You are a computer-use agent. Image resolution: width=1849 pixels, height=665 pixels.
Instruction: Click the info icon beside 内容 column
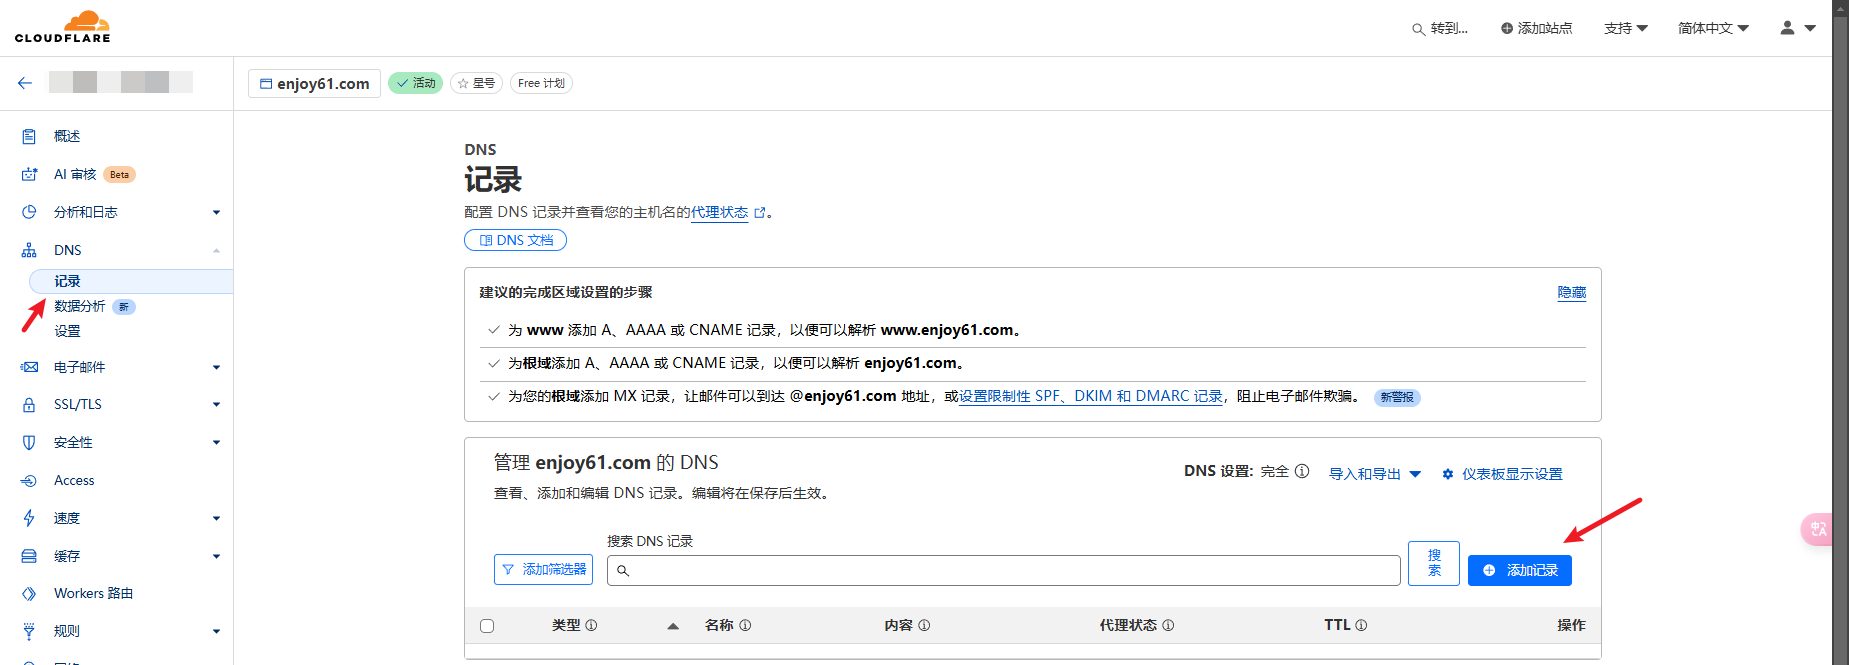pyautogui.click(x=924, y=625)
